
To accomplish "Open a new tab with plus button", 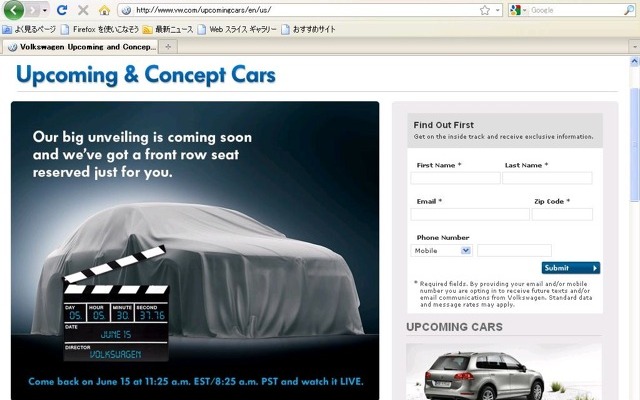I will [x=168, y=47].
